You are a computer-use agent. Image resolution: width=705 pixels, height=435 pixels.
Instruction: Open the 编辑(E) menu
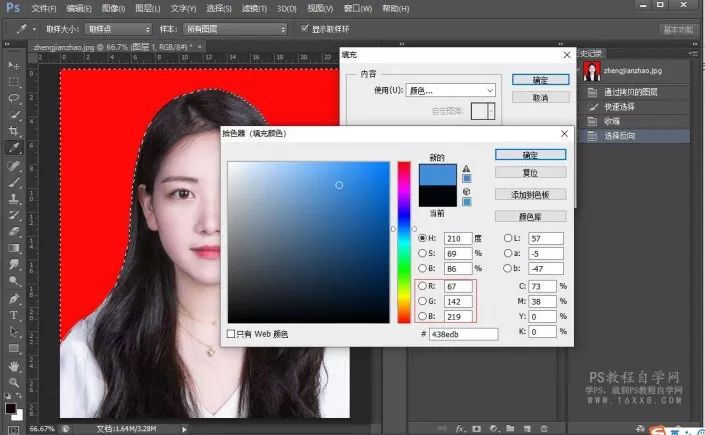79,9
